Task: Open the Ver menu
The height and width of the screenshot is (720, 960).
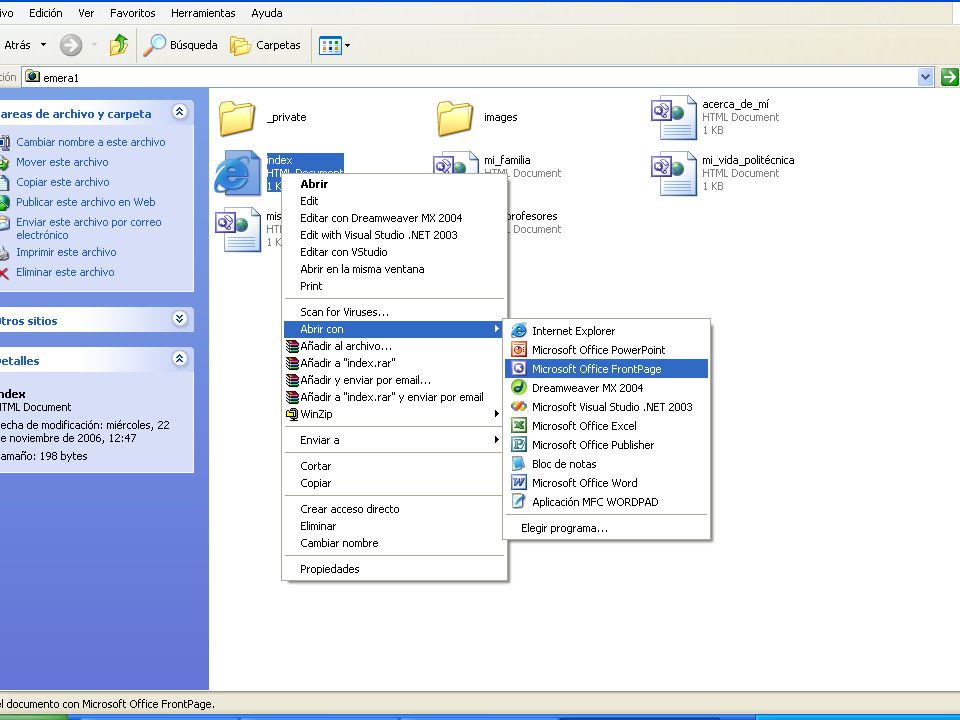Action: 86,13
